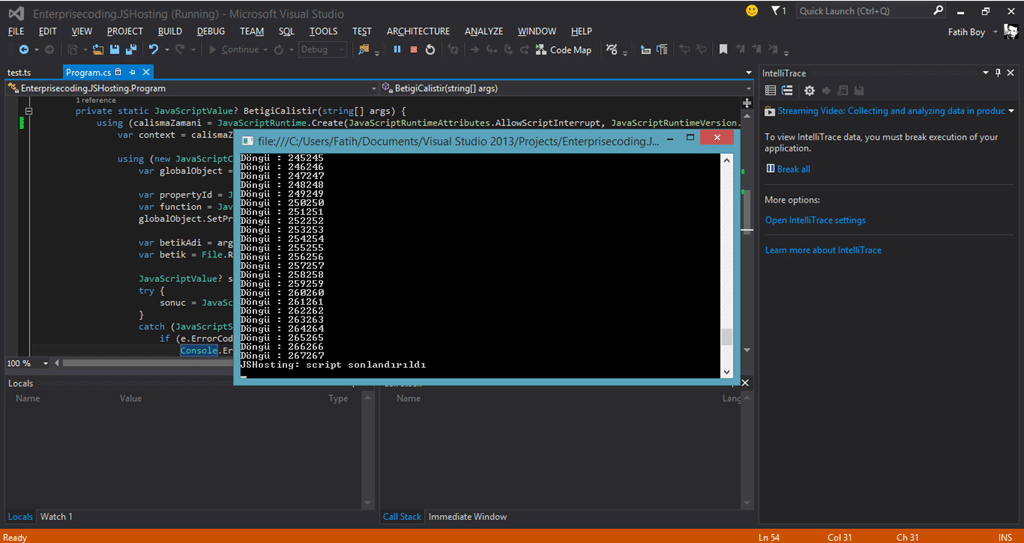
Task: Click the Break all link
Action: (793, 169)
